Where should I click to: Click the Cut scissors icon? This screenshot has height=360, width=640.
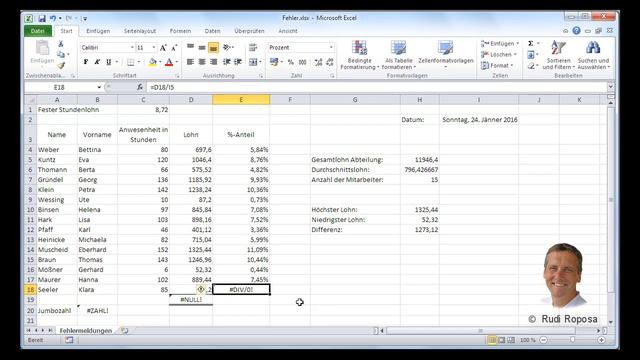[61, 44]
